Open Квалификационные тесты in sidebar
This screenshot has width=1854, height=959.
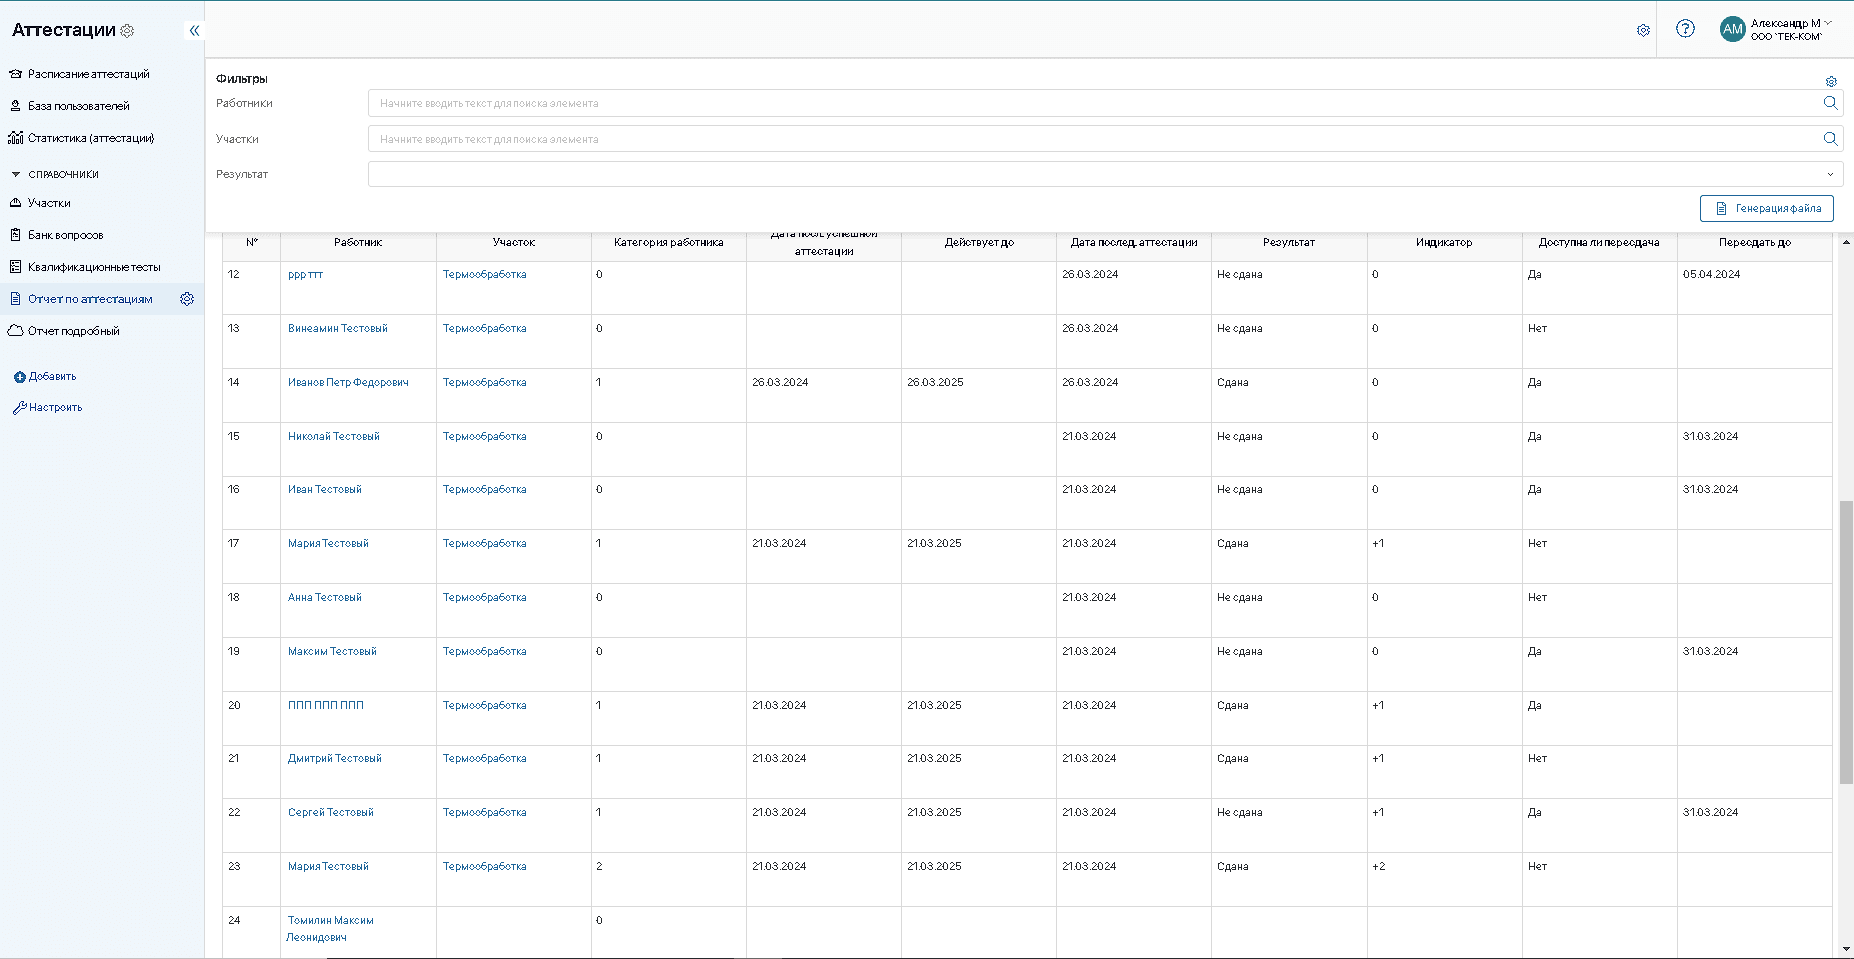pyautogui.click(x=94, y=267)
